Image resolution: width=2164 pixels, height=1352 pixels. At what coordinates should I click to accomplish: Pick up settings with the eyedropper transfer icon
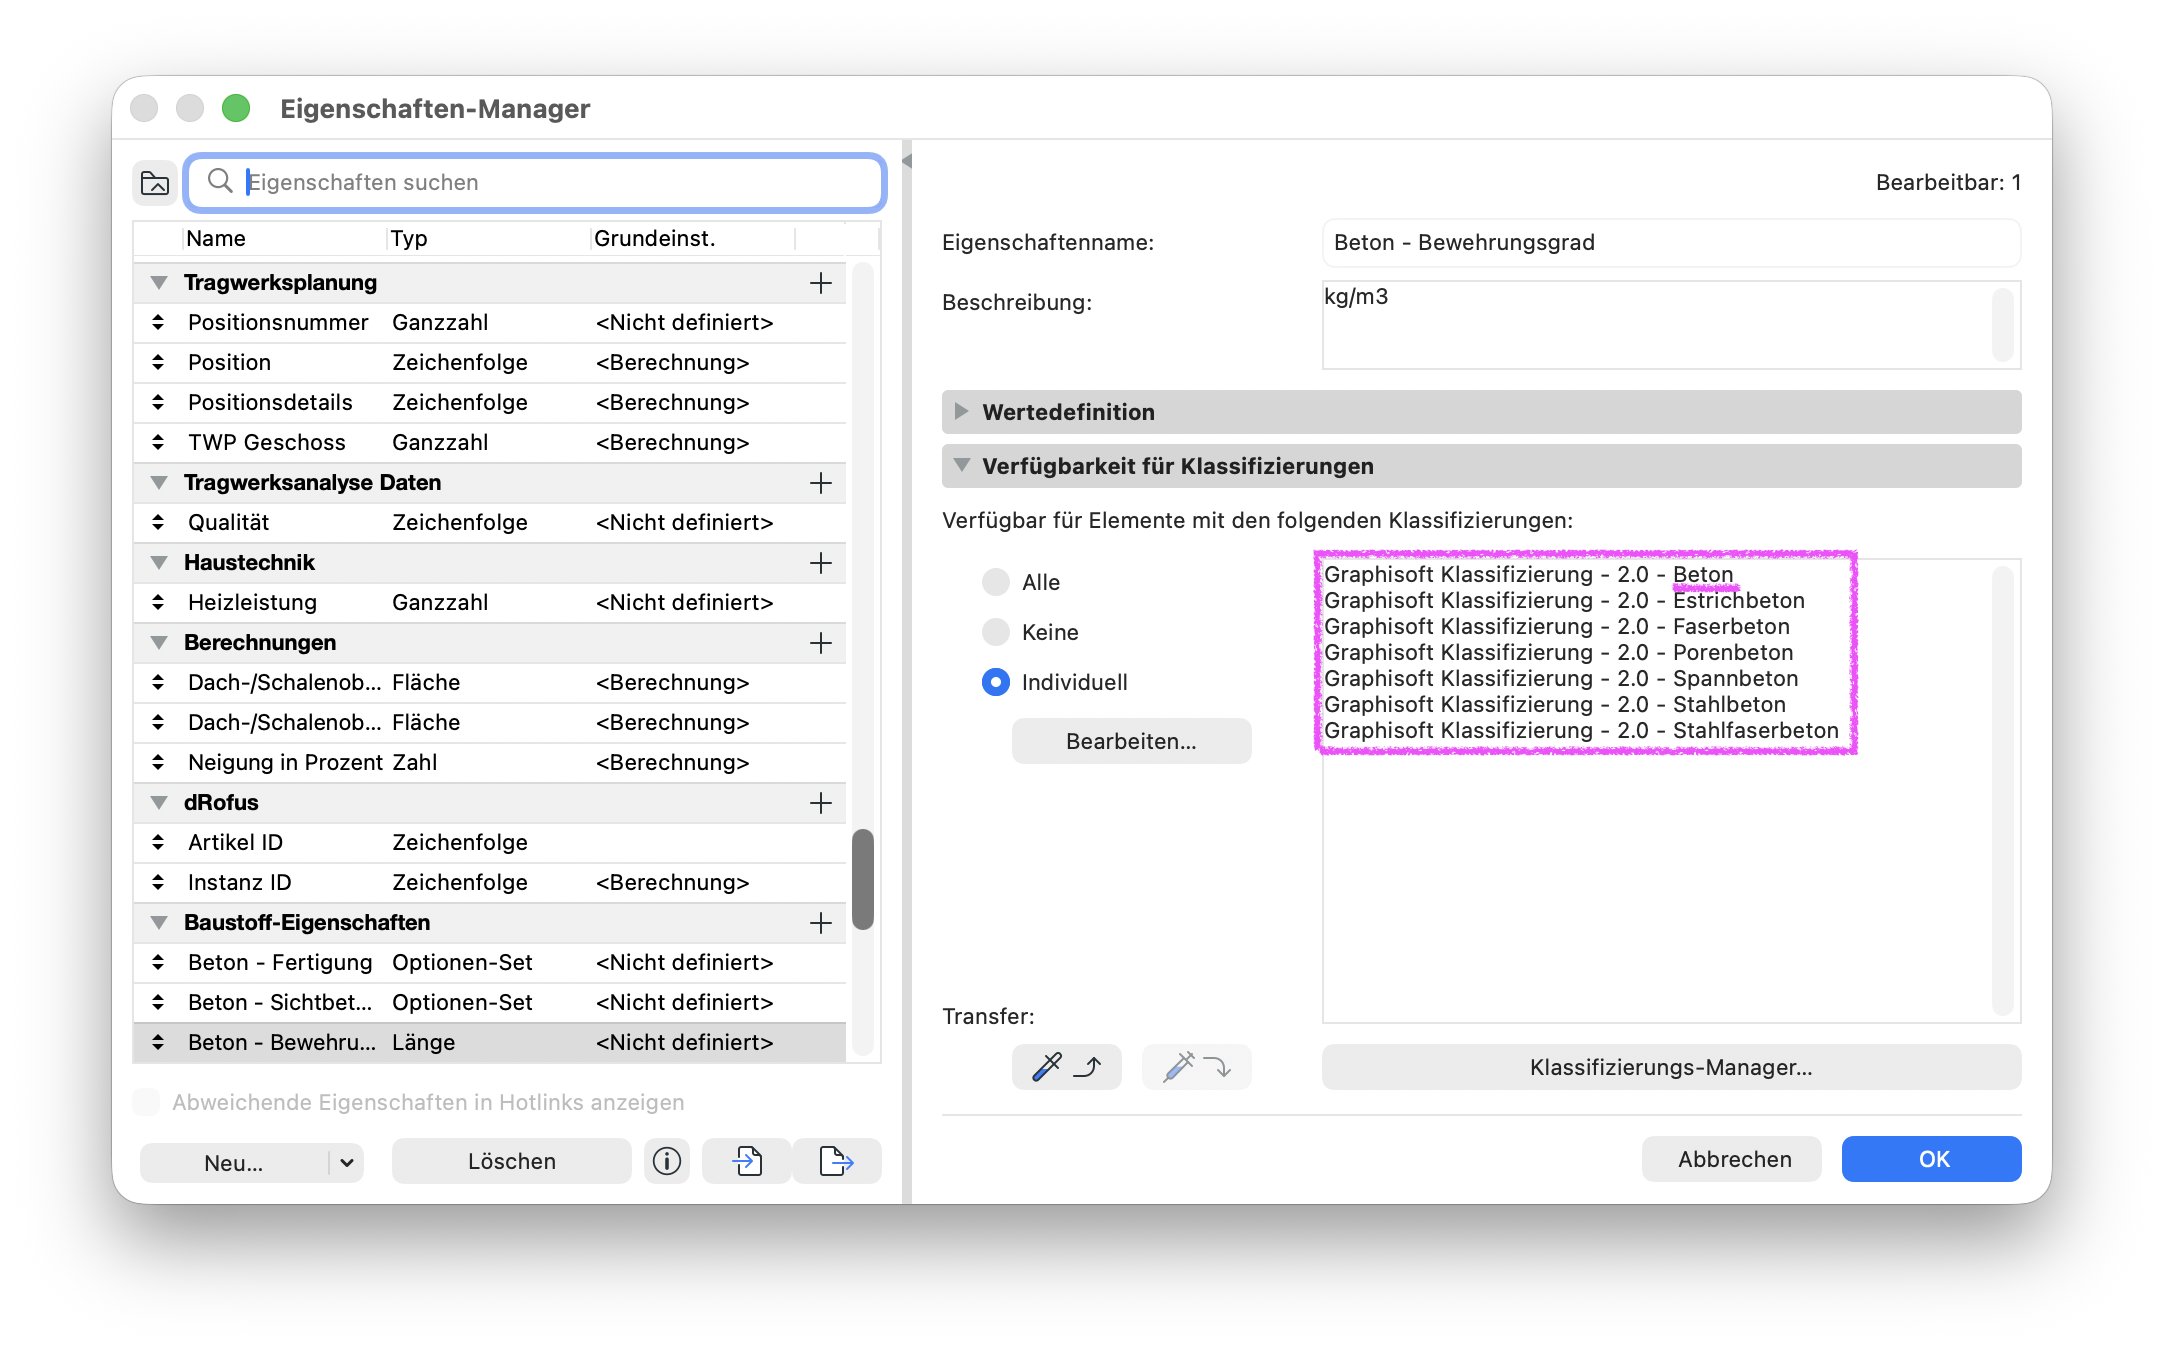click(1067, 1067)
